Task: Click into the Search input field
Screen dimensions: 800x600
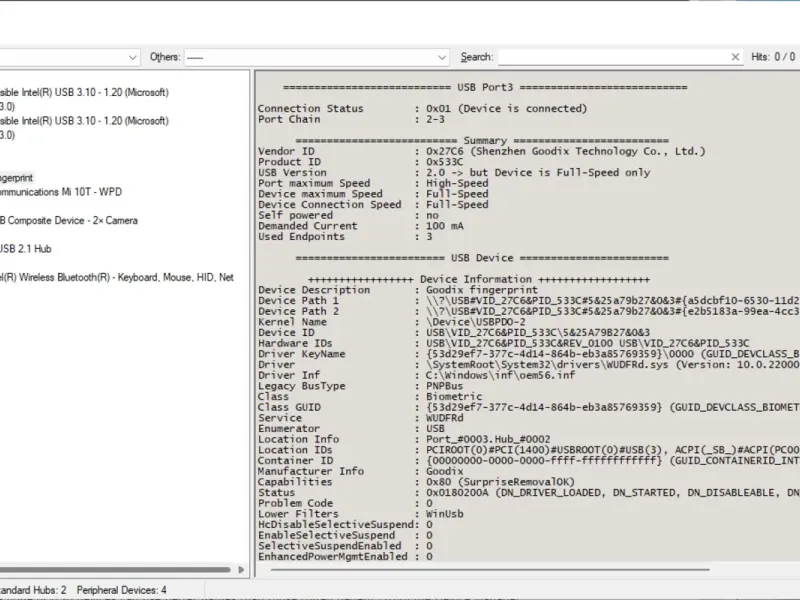Action: (614, 57)
